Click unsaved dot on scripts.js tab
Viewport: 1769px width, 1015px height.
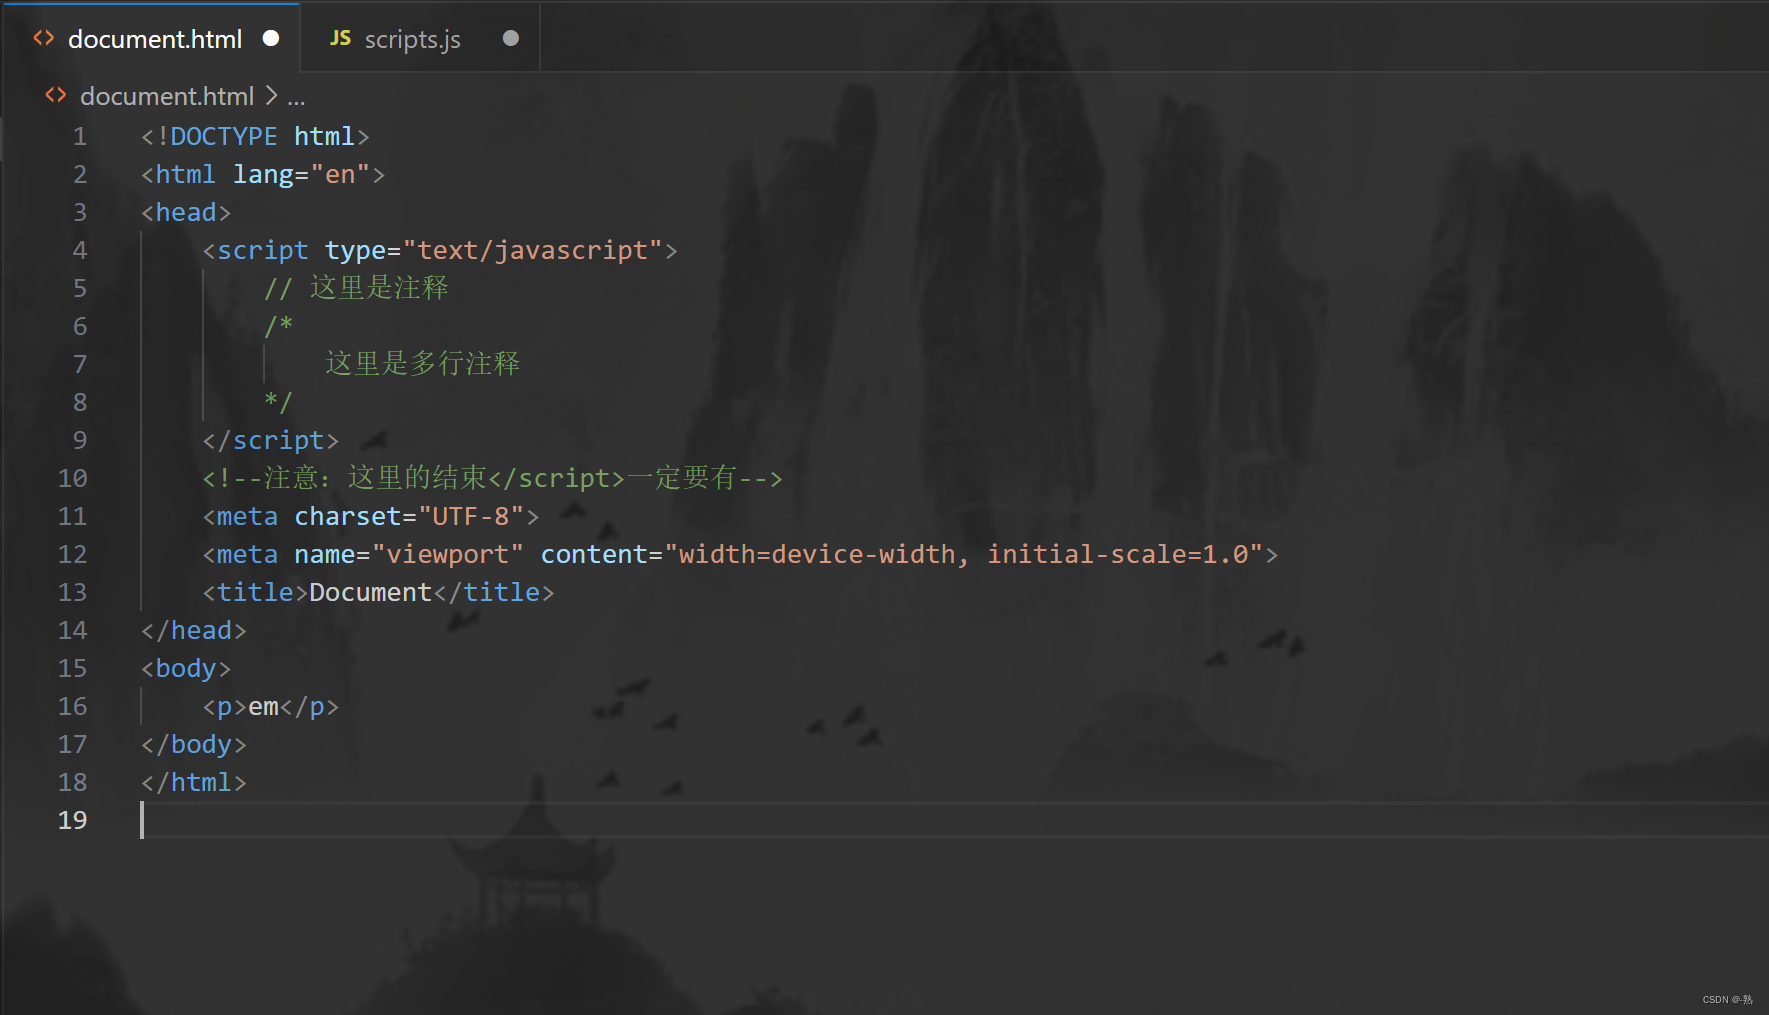tap(511, 38)
